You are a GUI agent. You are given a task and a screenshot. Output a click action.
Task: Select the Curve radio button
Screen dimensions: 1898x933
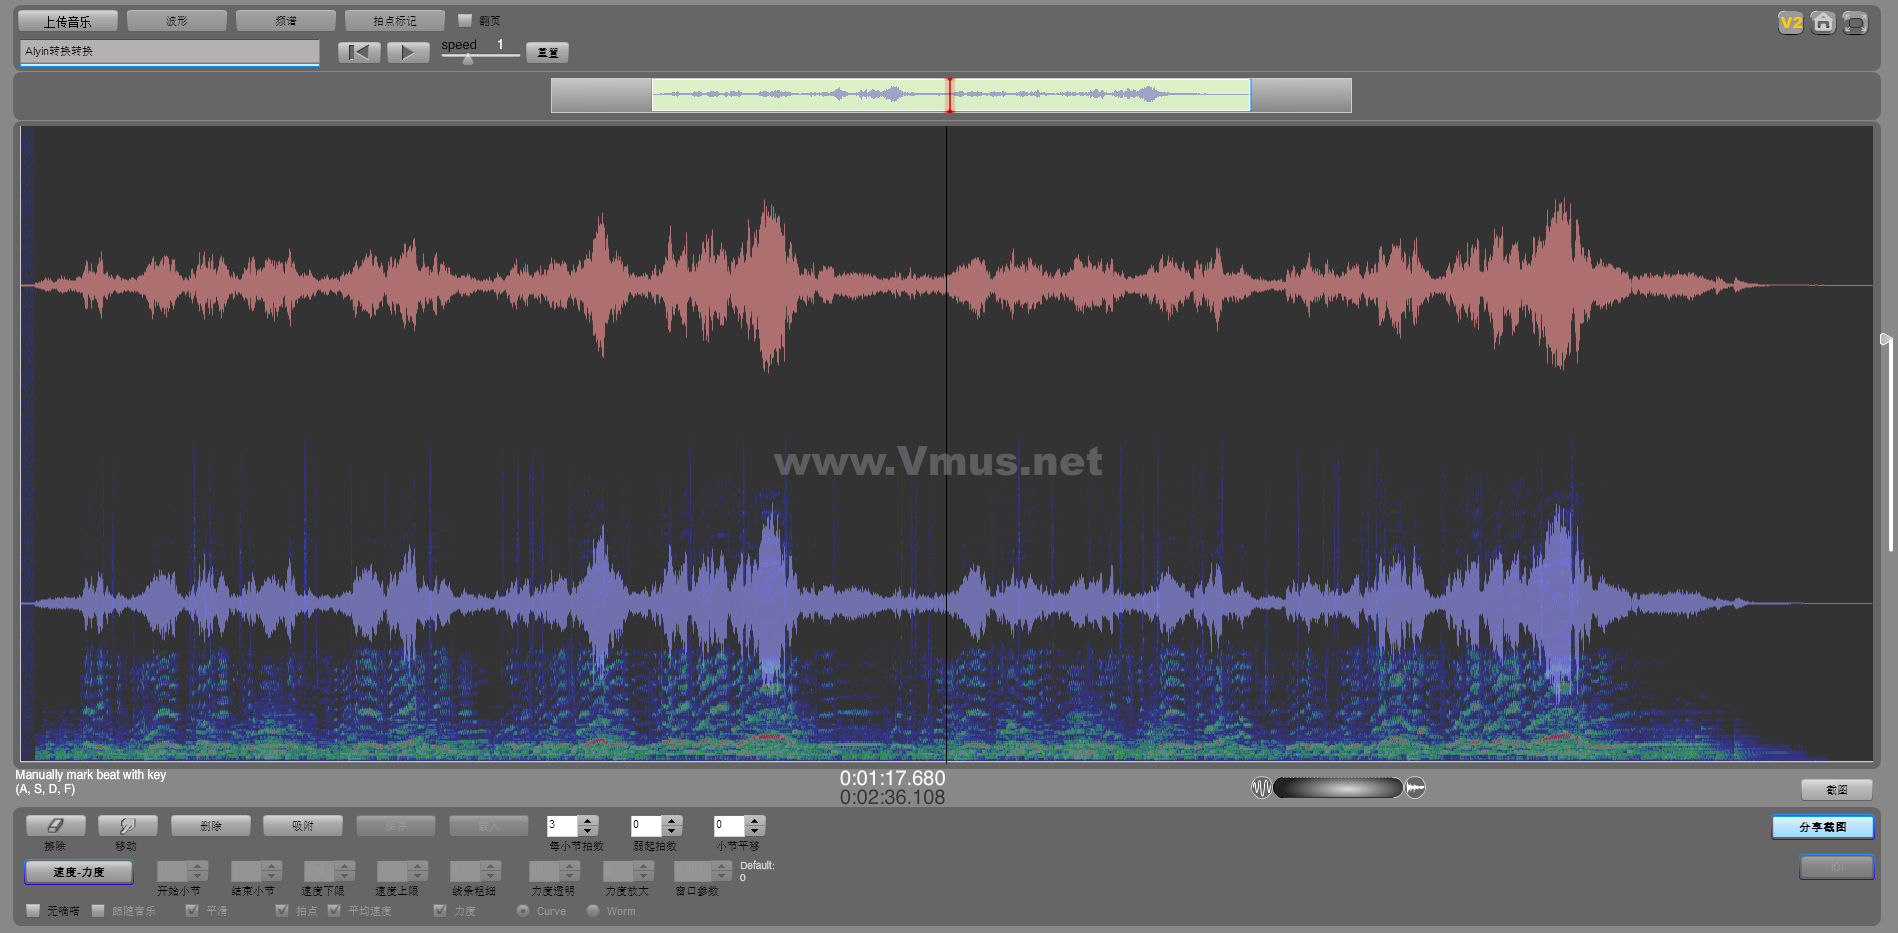click(x=523, y=910)
